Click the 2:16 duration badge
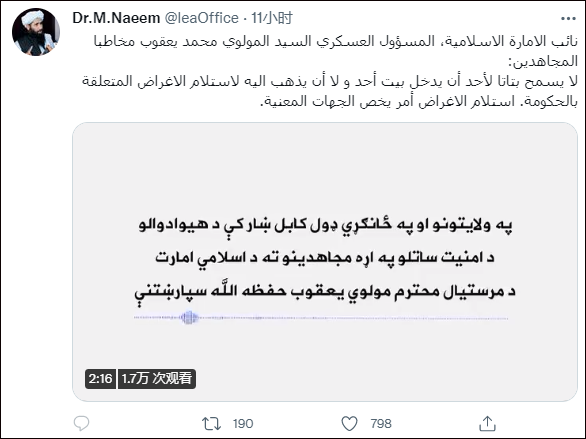This screenshot has height=439, width=586. point(100,379)
